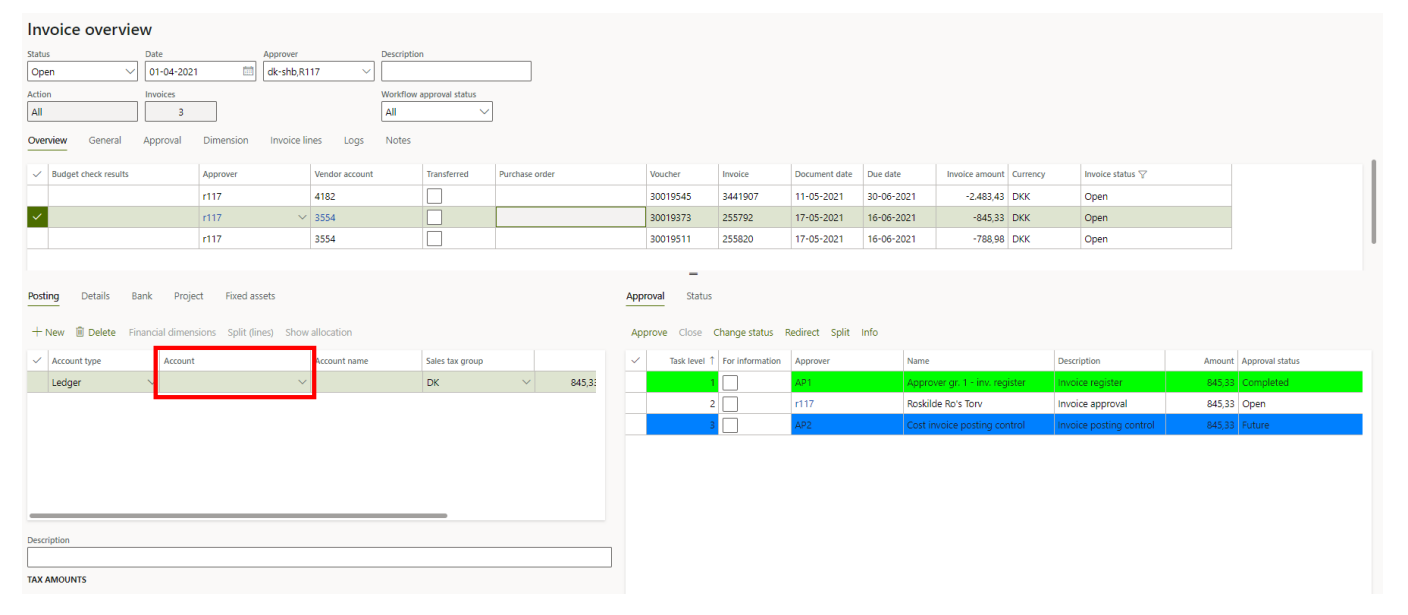Viewport: 1408px width, 615px height.
Task: Click the Redirect button in Approval panel
Action: [x=802, y=332]
